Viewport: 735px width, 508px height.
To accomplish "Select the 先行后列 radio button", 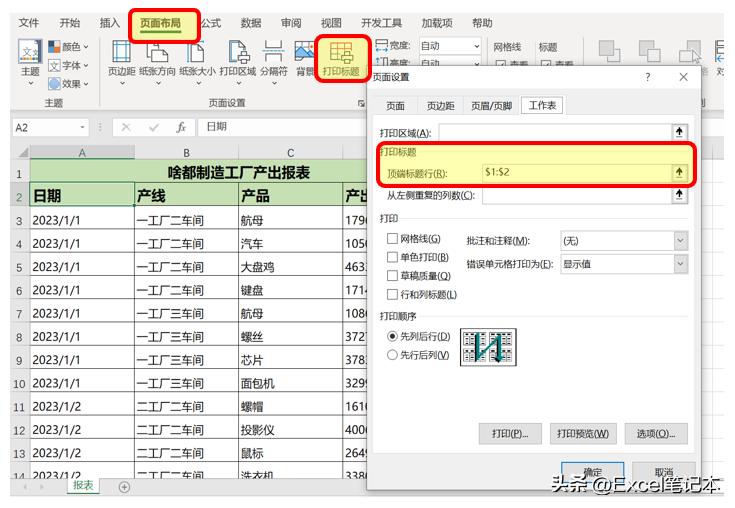I will click(x=392, y=355).
